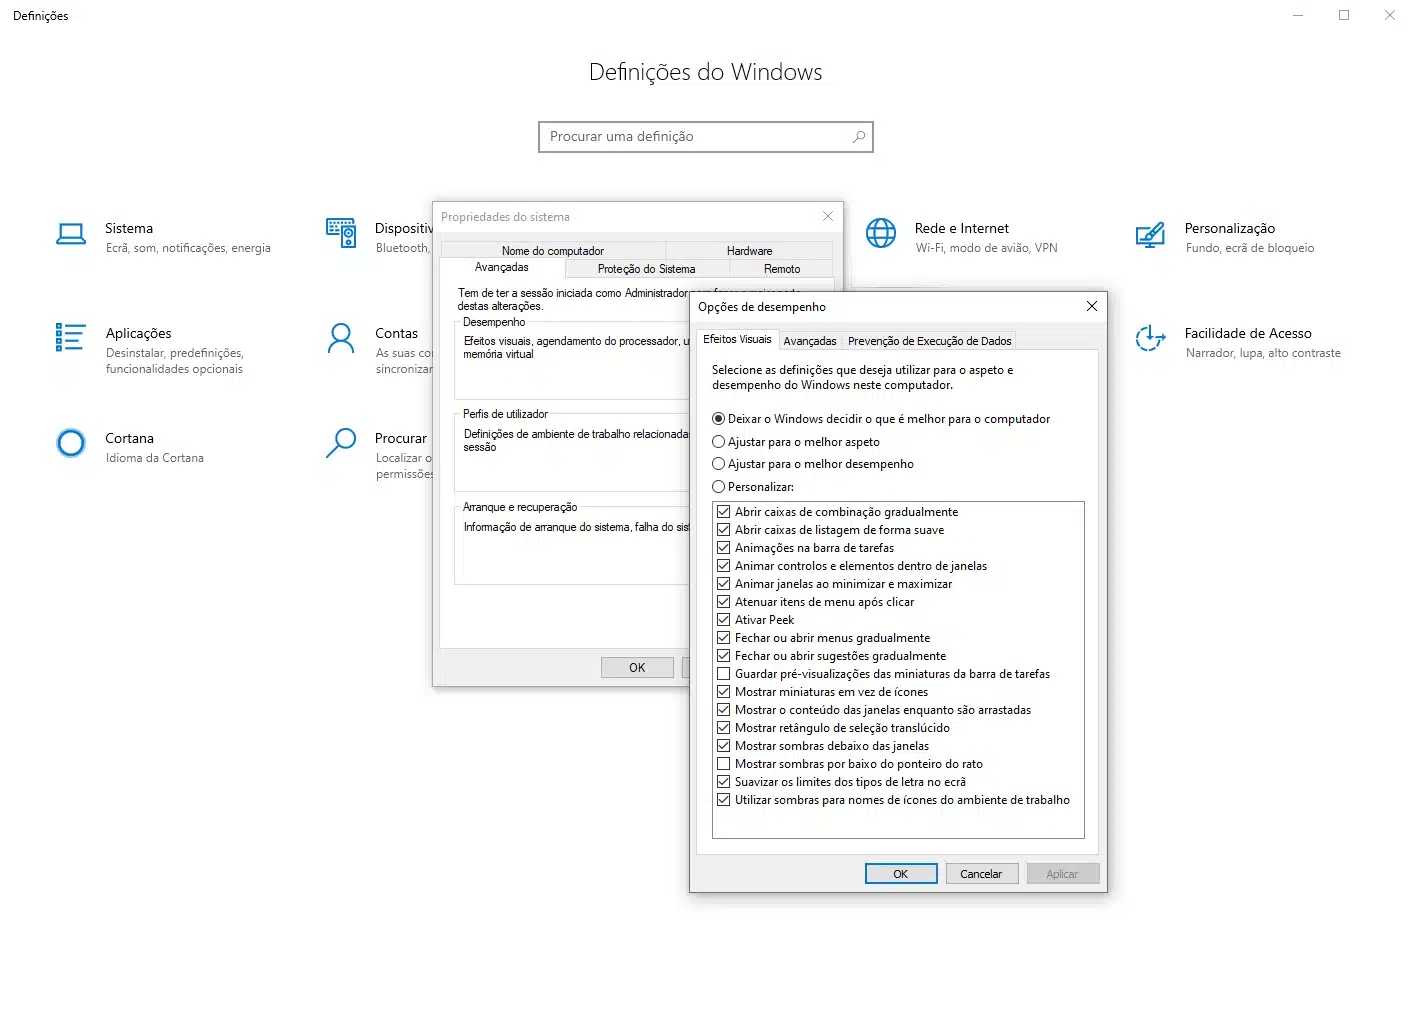Select Ajustar para o melhor desempenho
Image resolution: width=1413 pixels, height=1020 pixels.
click(718, 464)
